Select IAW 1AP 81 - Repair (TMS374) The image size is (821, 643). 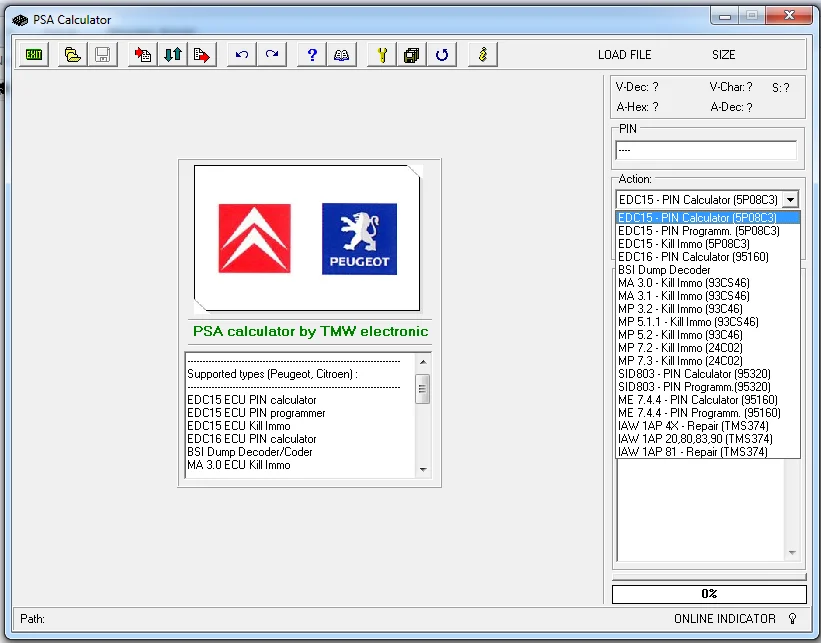coord(708,451)
